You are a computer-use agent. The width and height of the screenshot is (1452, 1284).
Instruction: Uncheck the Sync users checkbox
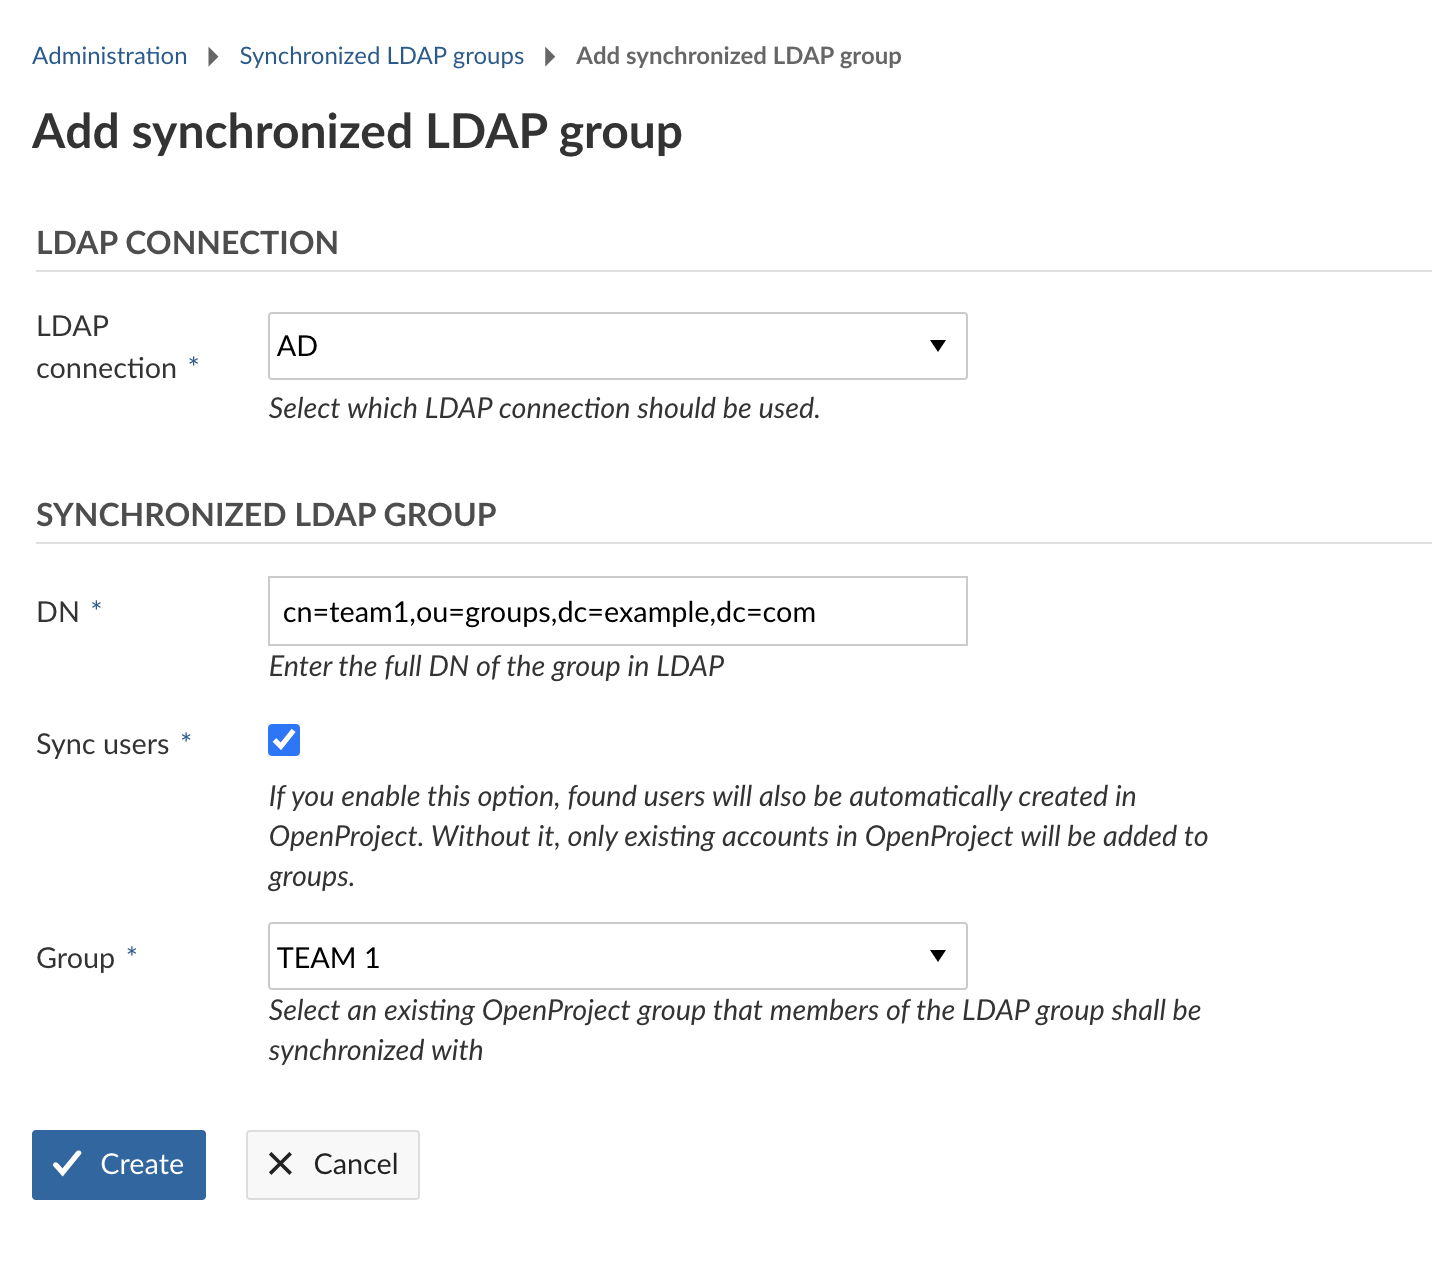click(284, 740)
